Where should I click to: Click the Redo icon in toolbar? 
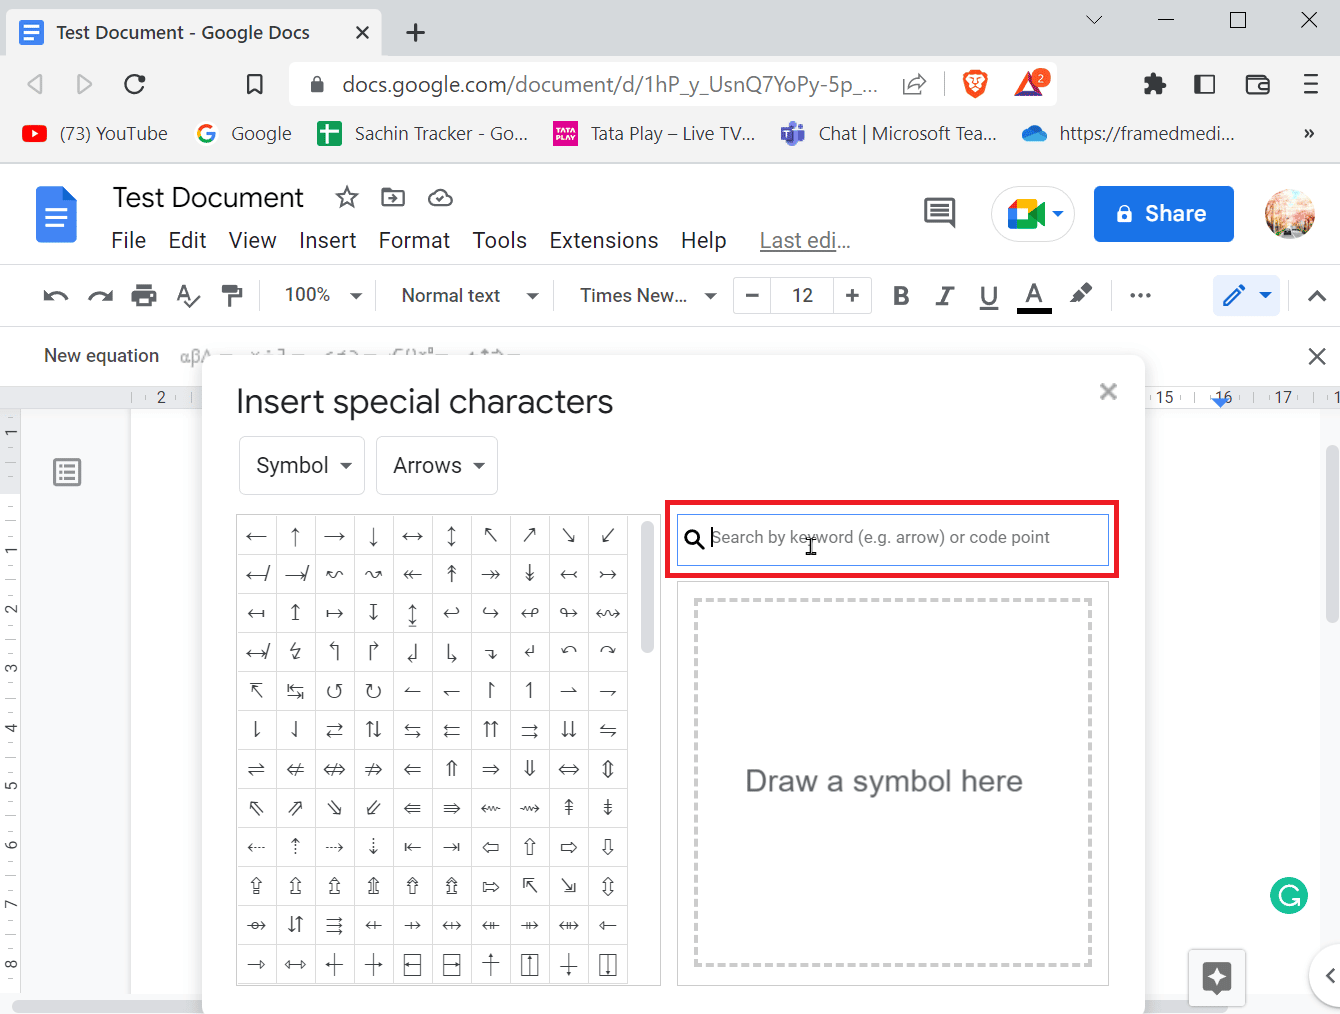tap(100, 295)
